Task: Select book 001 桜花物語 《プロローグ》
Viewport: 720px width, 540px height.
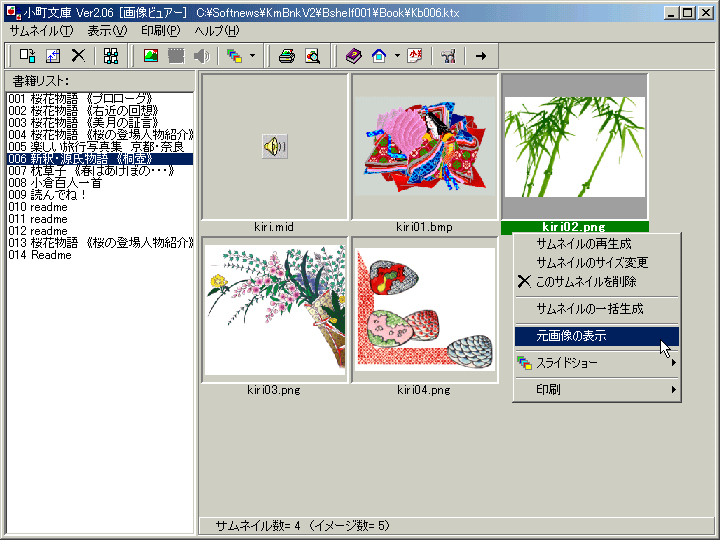Action: point(100,99)
